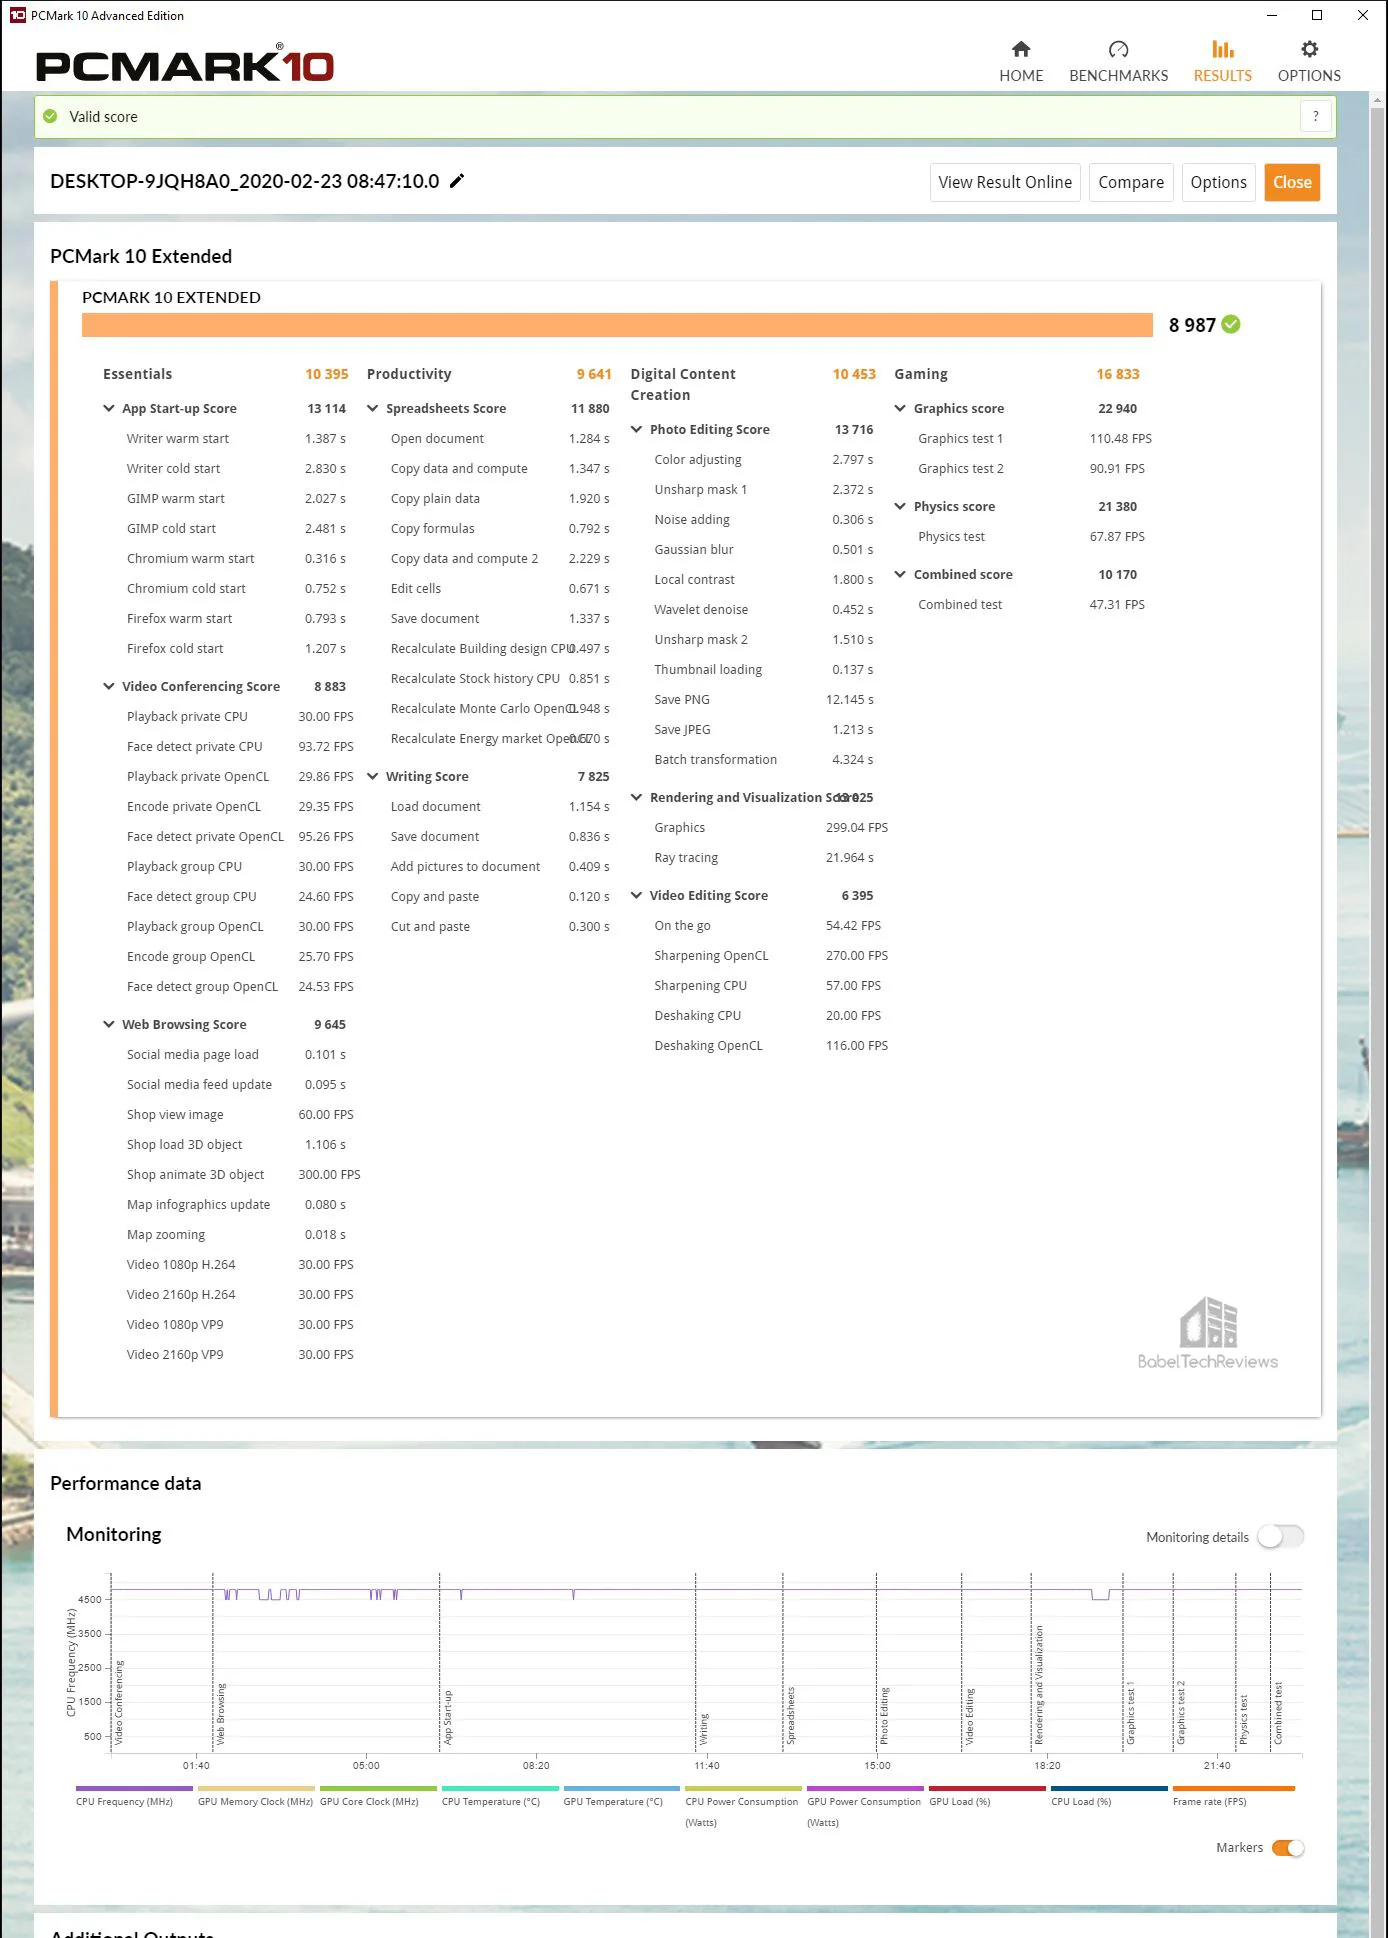Collapse Video Conferencing Score section

click(x=108, y=686)
